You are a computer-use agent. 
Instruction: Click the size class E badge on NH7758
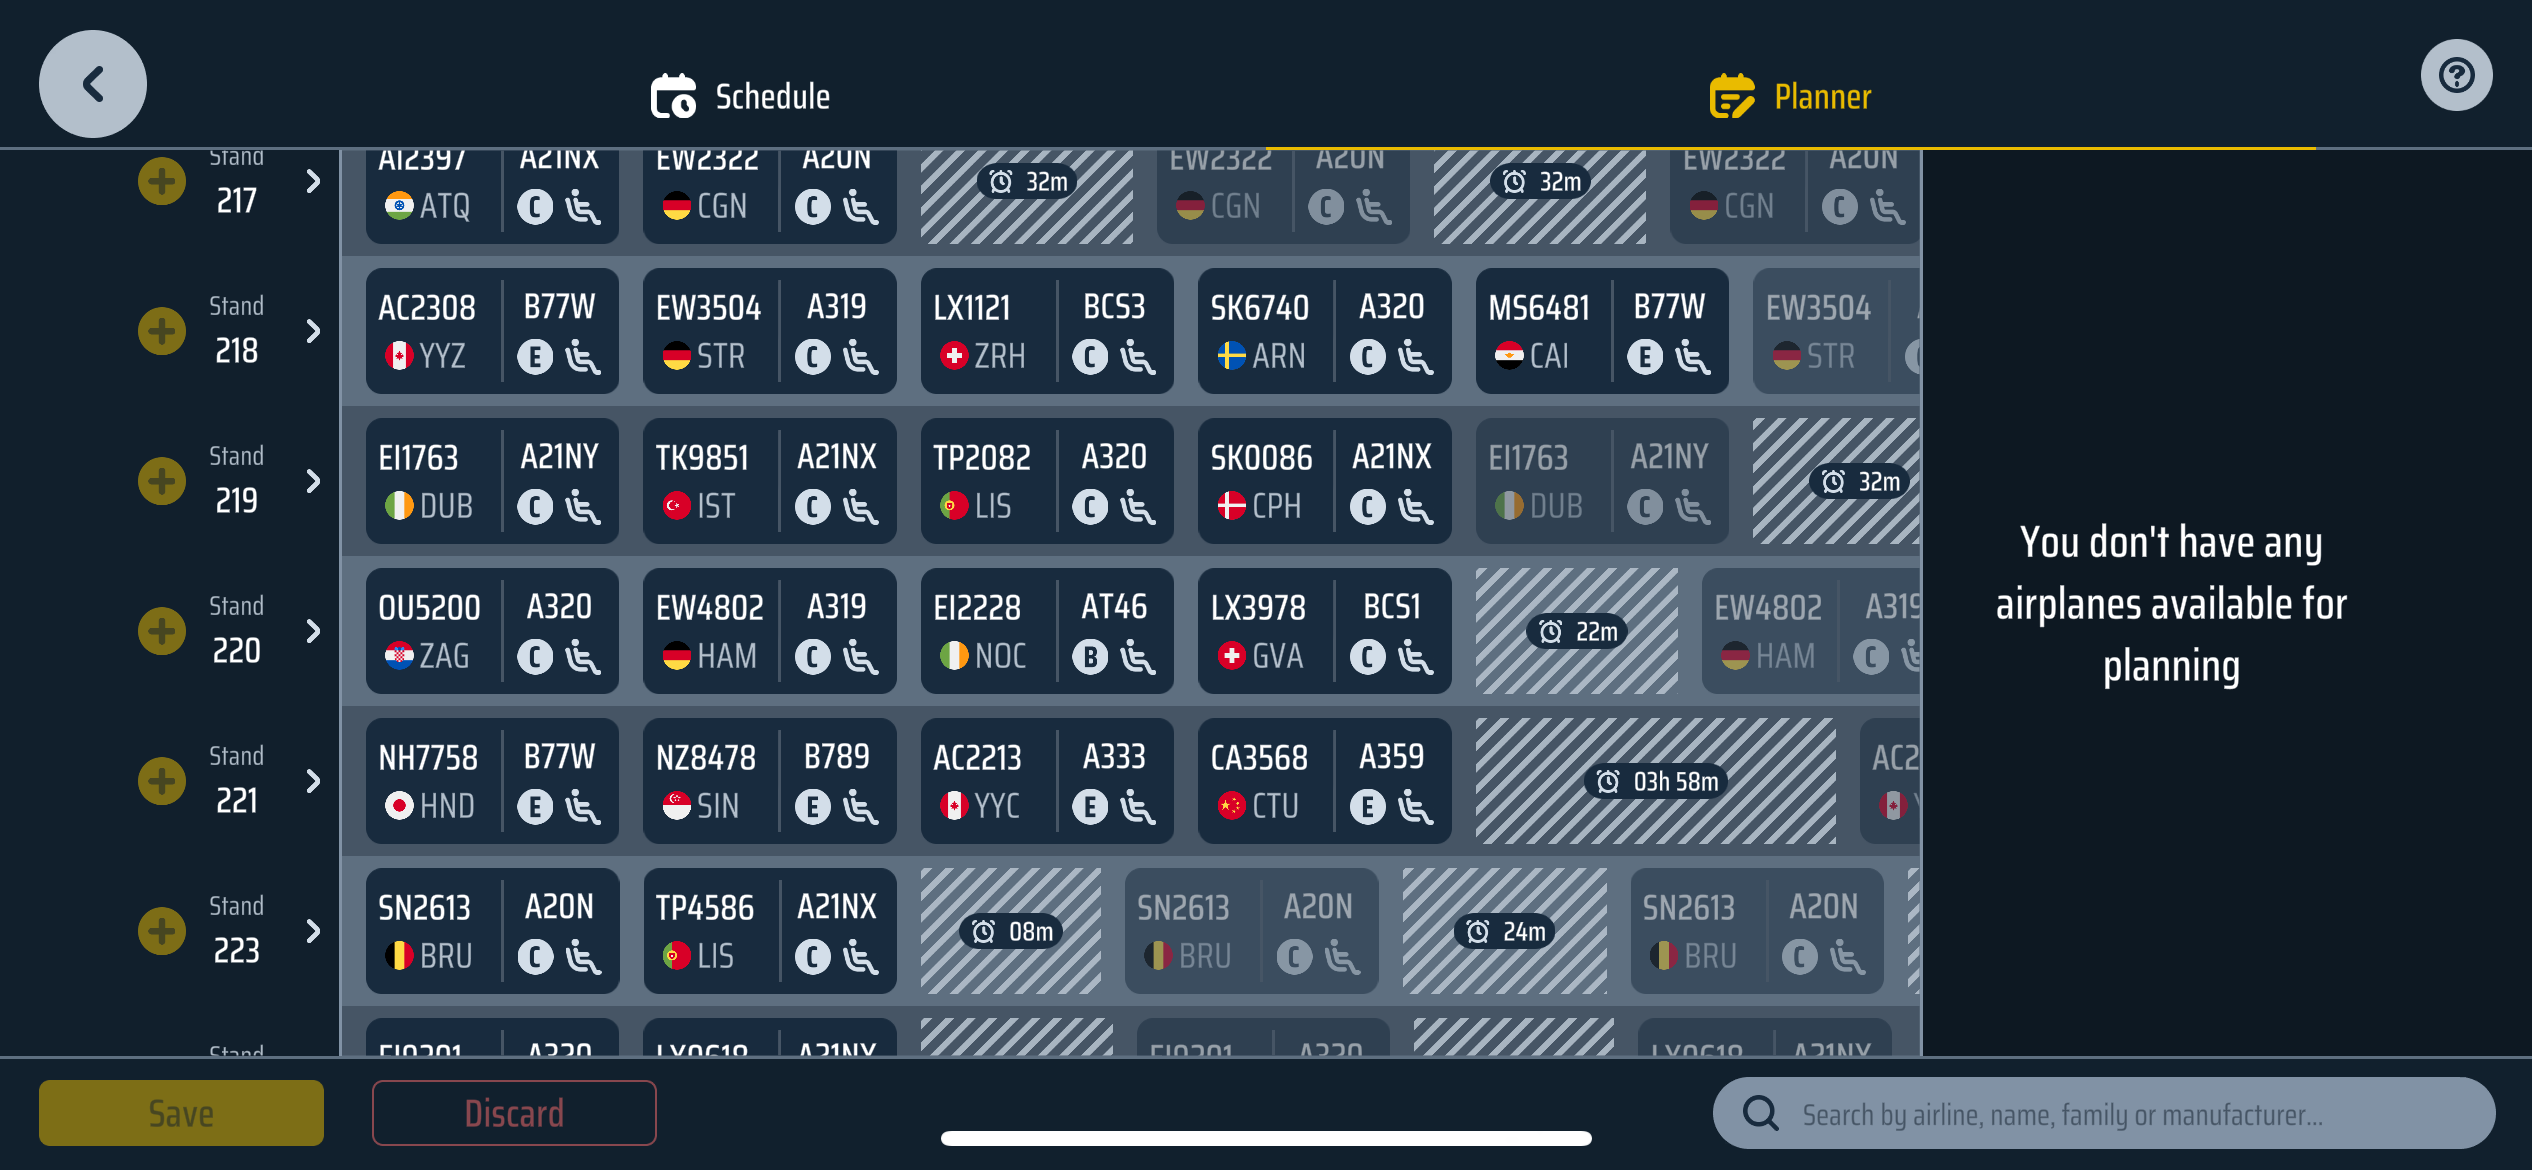(535, 807)
